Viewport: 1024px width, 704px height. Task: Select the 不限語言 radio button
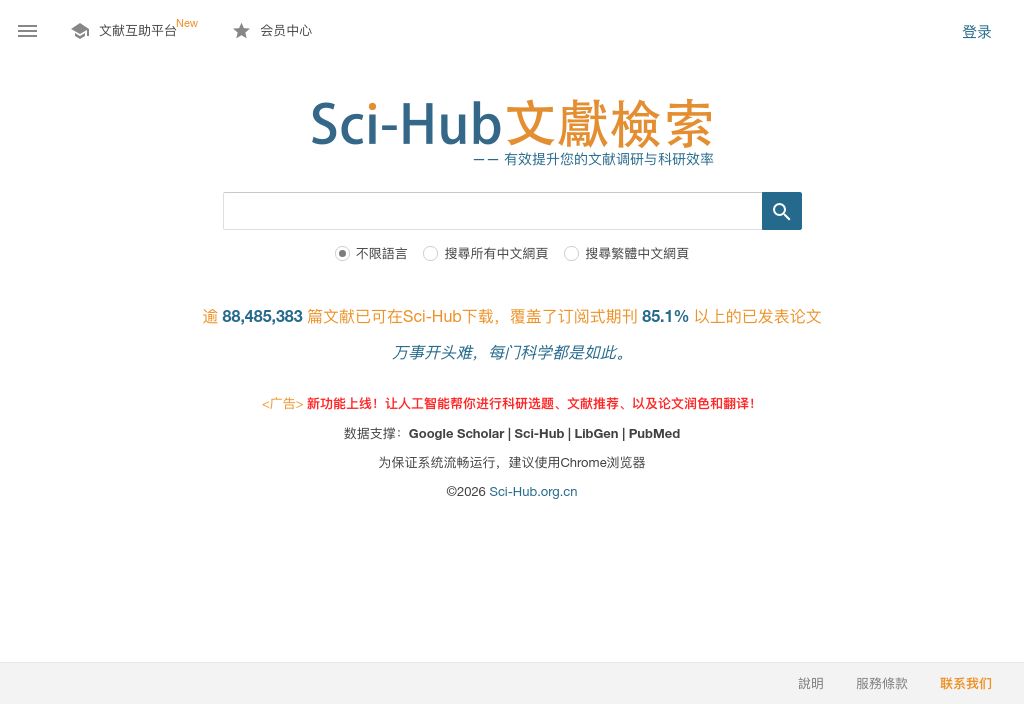click(x=343, y=253)
